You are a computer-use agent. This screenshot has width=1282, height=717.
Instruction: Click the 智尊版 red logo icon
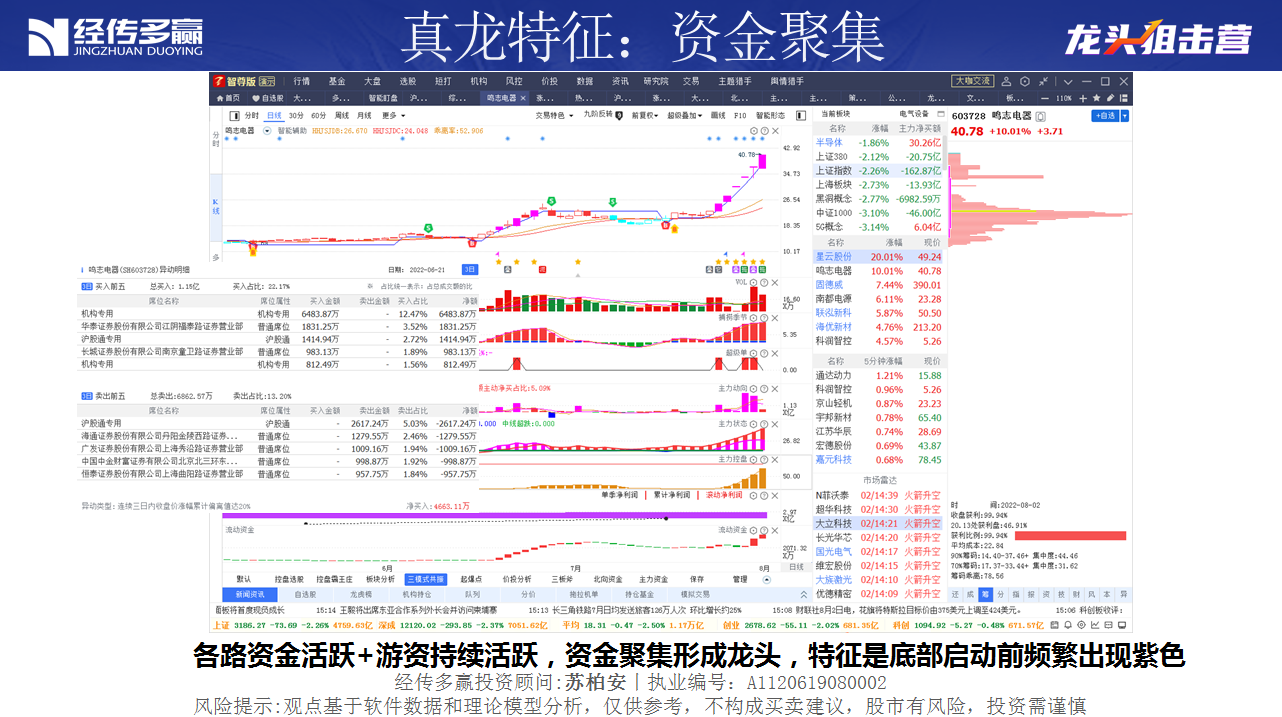point(217,81)
